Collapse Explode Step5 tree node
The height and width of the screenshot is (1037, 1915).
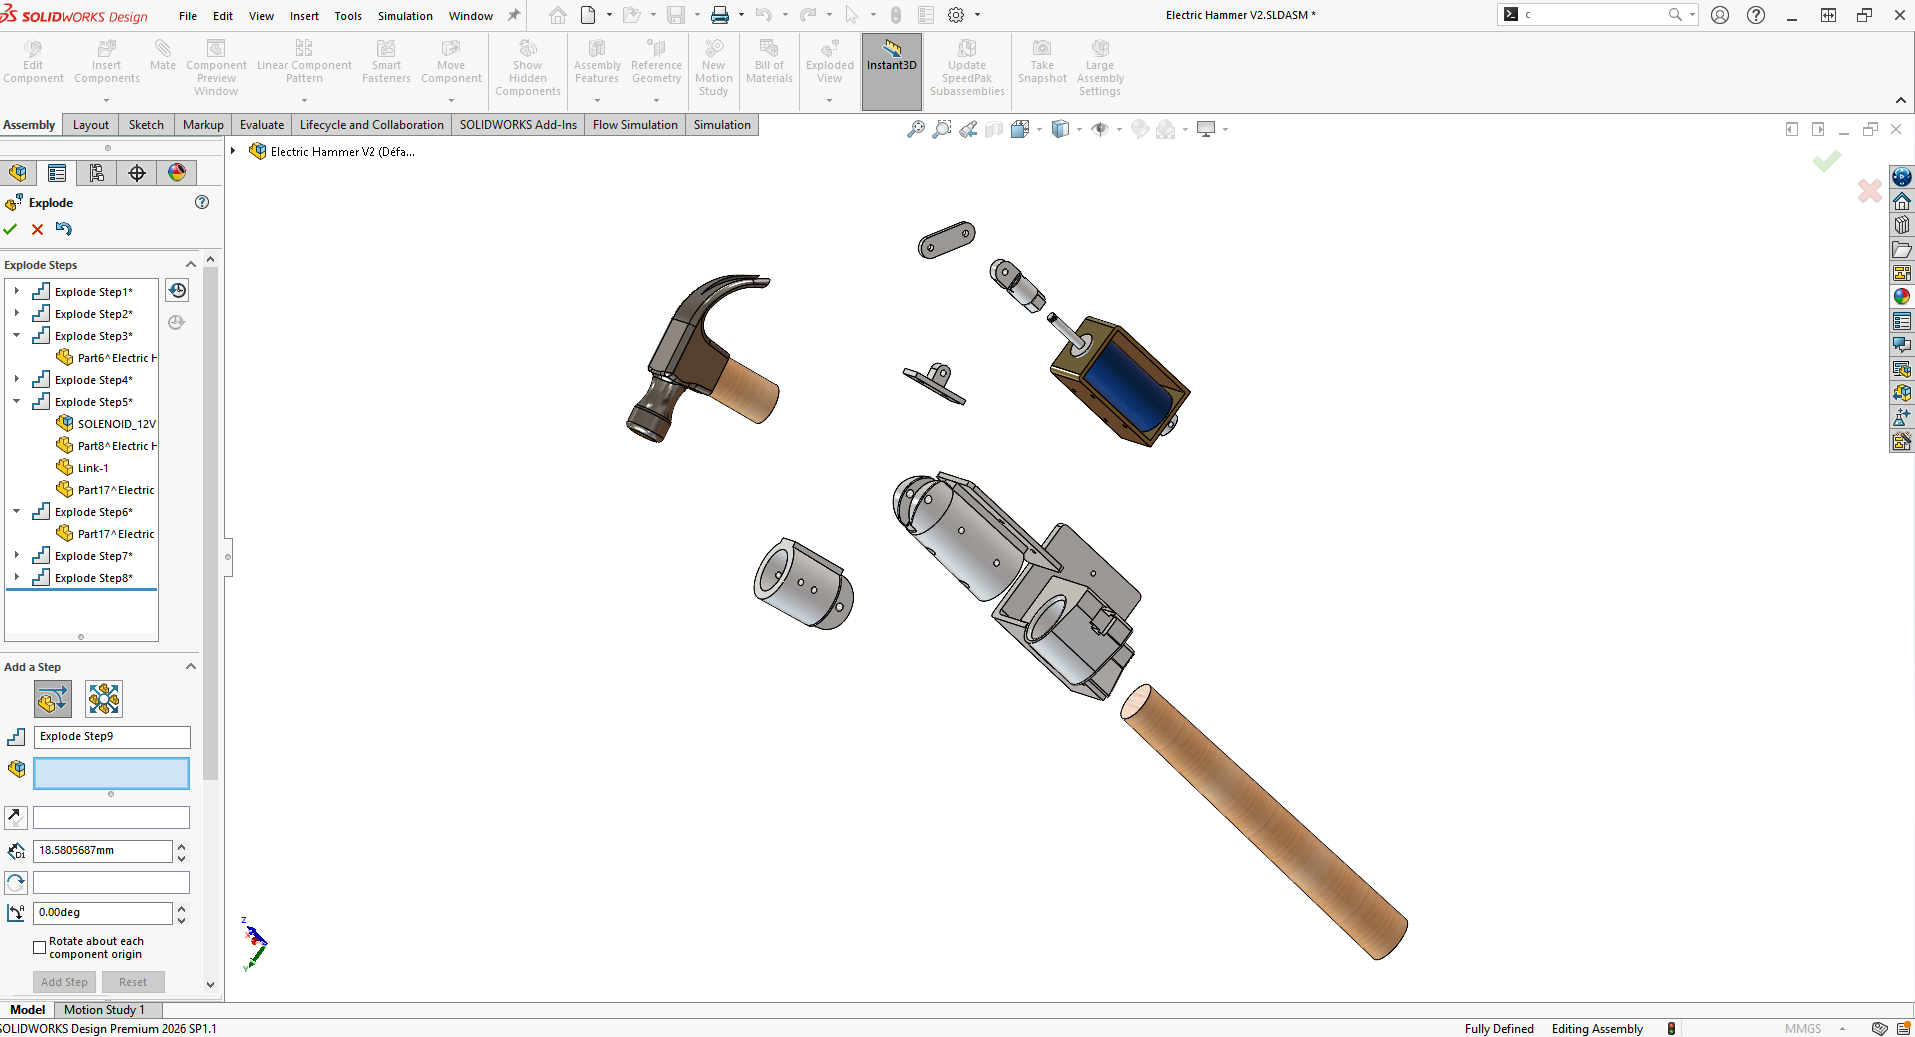pos(17,402)
